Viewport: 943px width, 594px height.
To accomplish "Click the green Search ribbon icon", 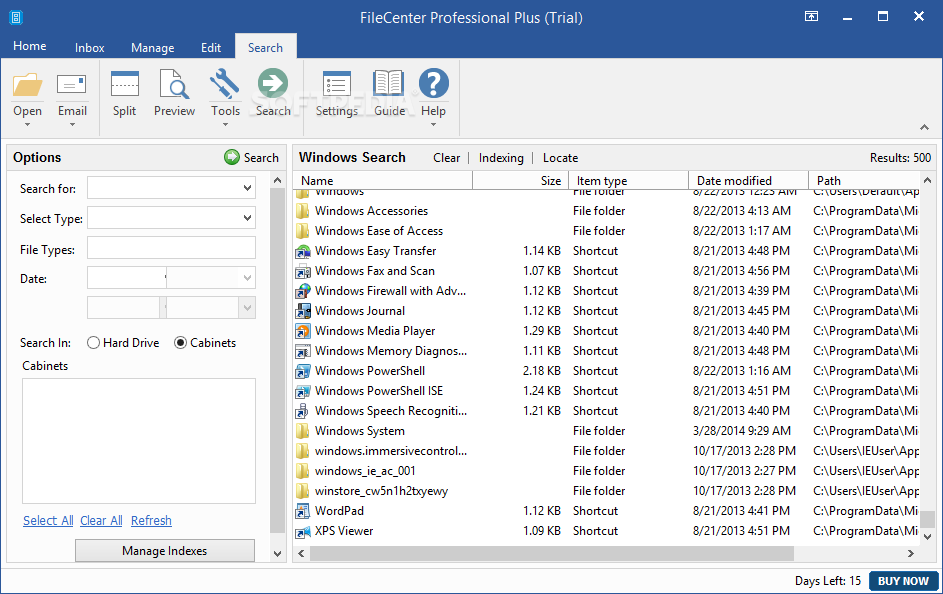I will 273,84.
